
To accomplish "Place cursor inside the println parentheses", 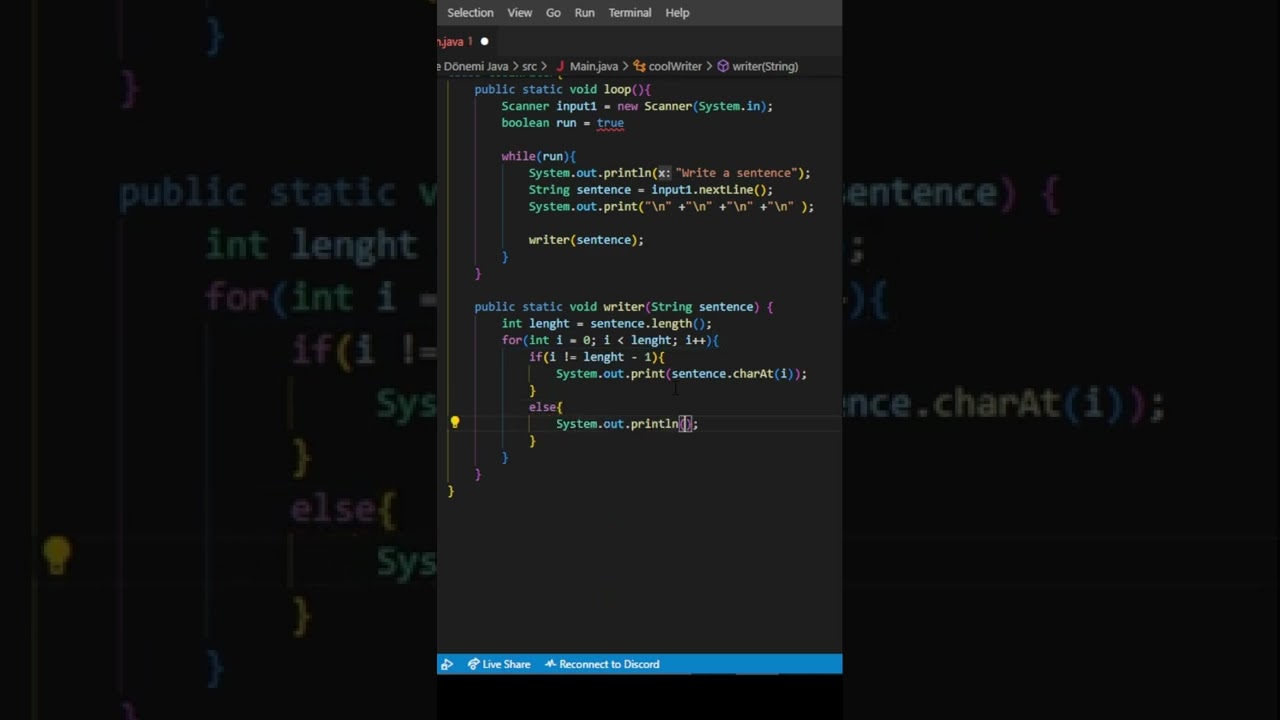I will (x=685, y=424).
